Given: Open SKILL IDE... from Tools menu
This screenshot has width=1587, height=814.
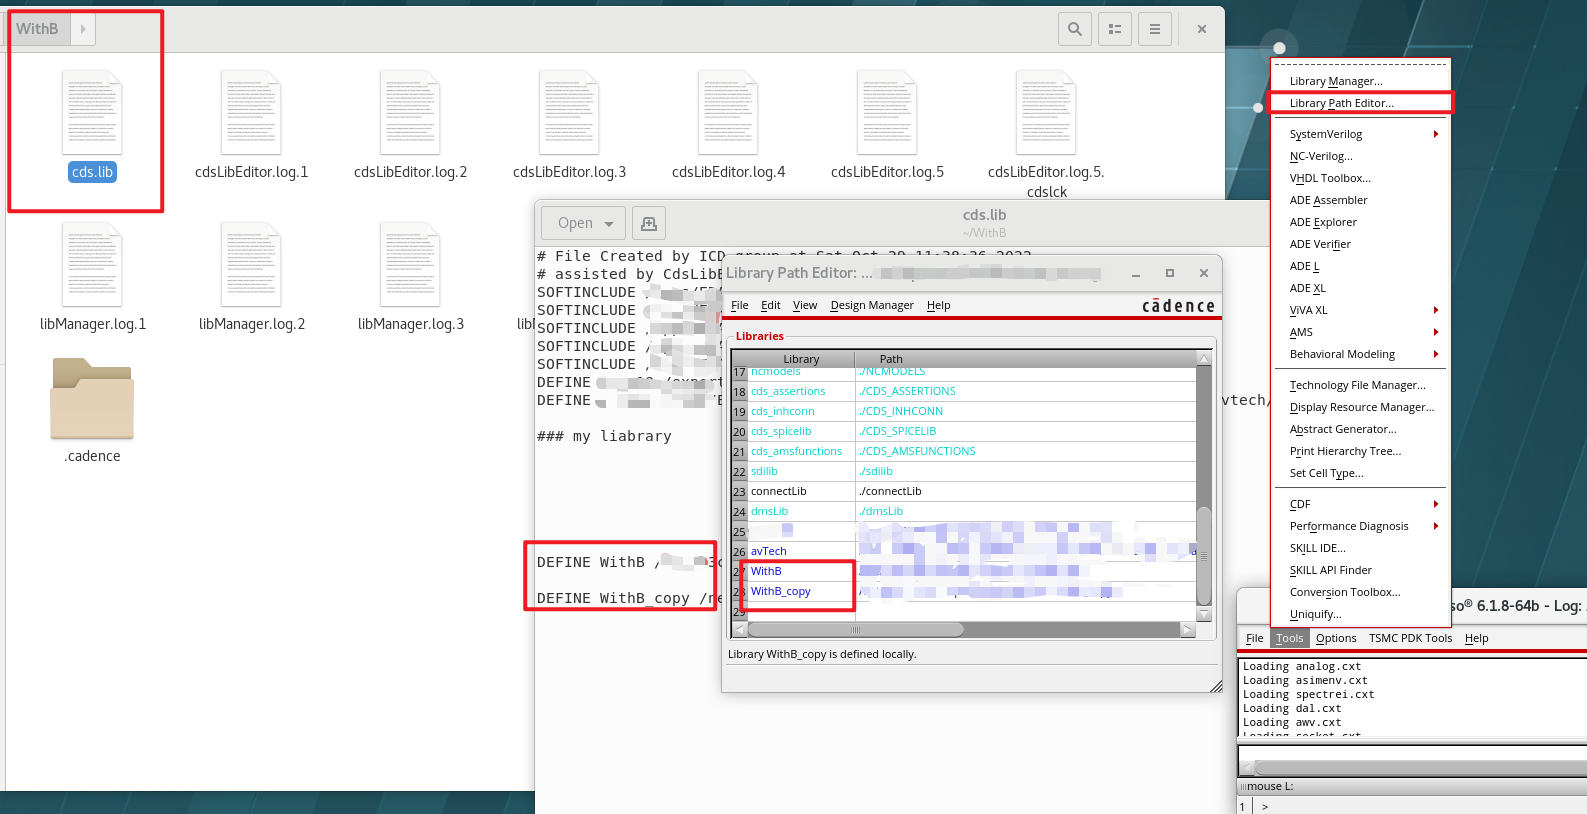Looking at the screenshot, I should point(1360,548).
